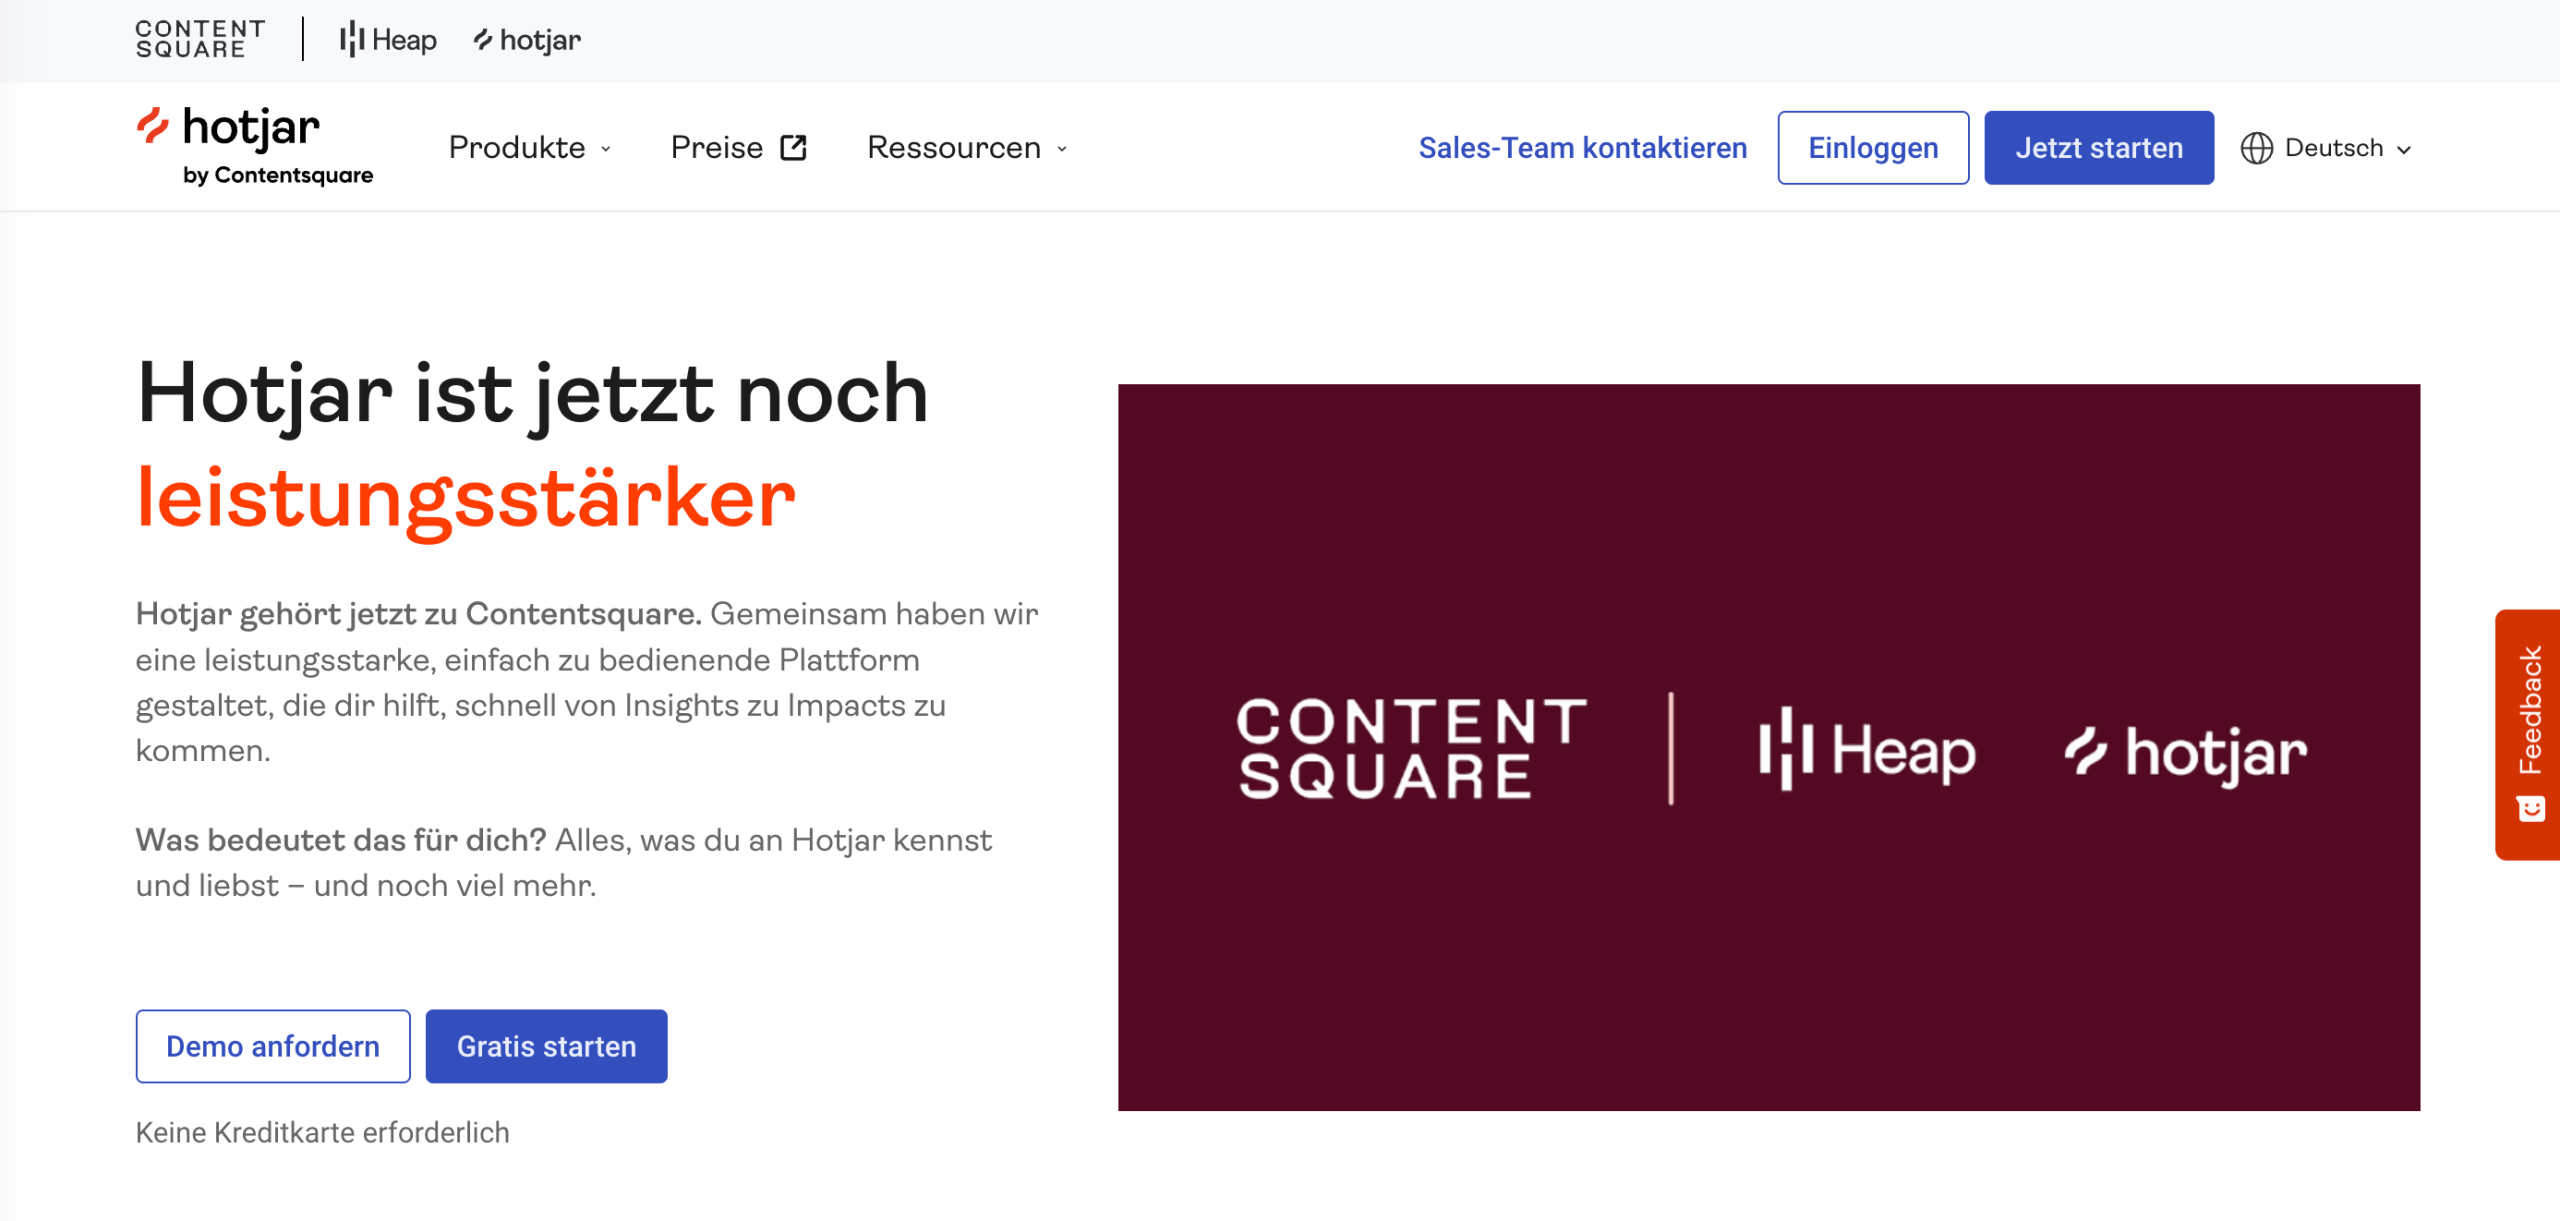Click the Gratis starten button

click(x=546, y=1046)
